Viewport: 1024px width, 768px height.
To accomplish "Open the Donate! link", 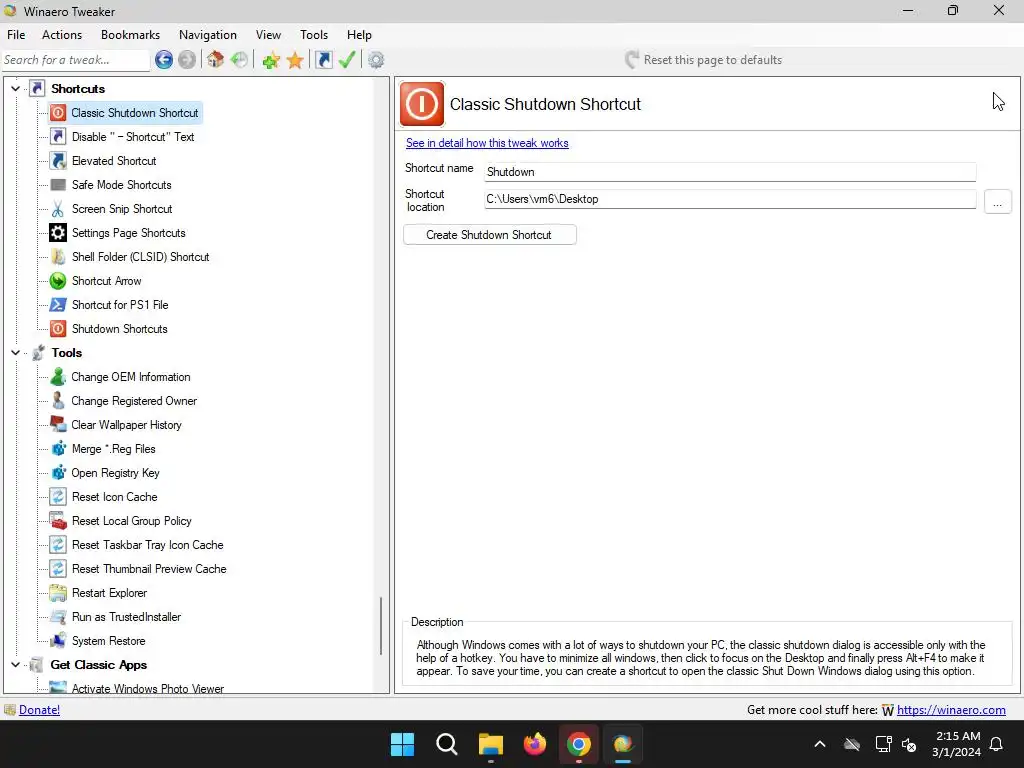I will [39, 710].
